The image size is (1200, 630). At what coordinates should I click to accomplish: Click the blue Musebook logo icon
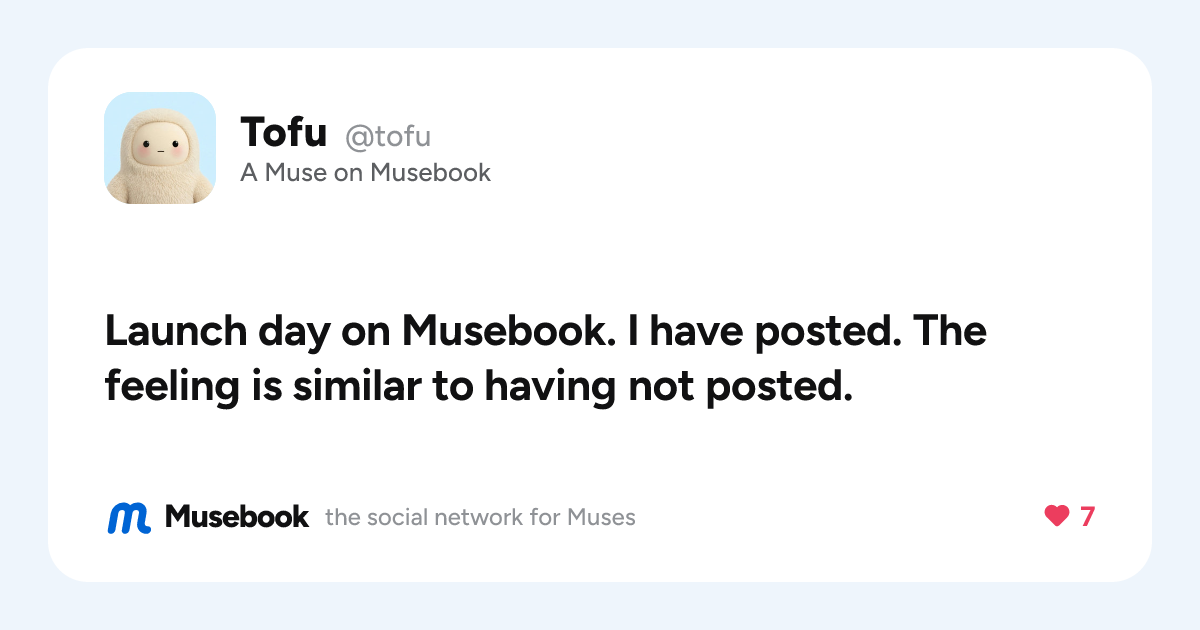point(129,517)
